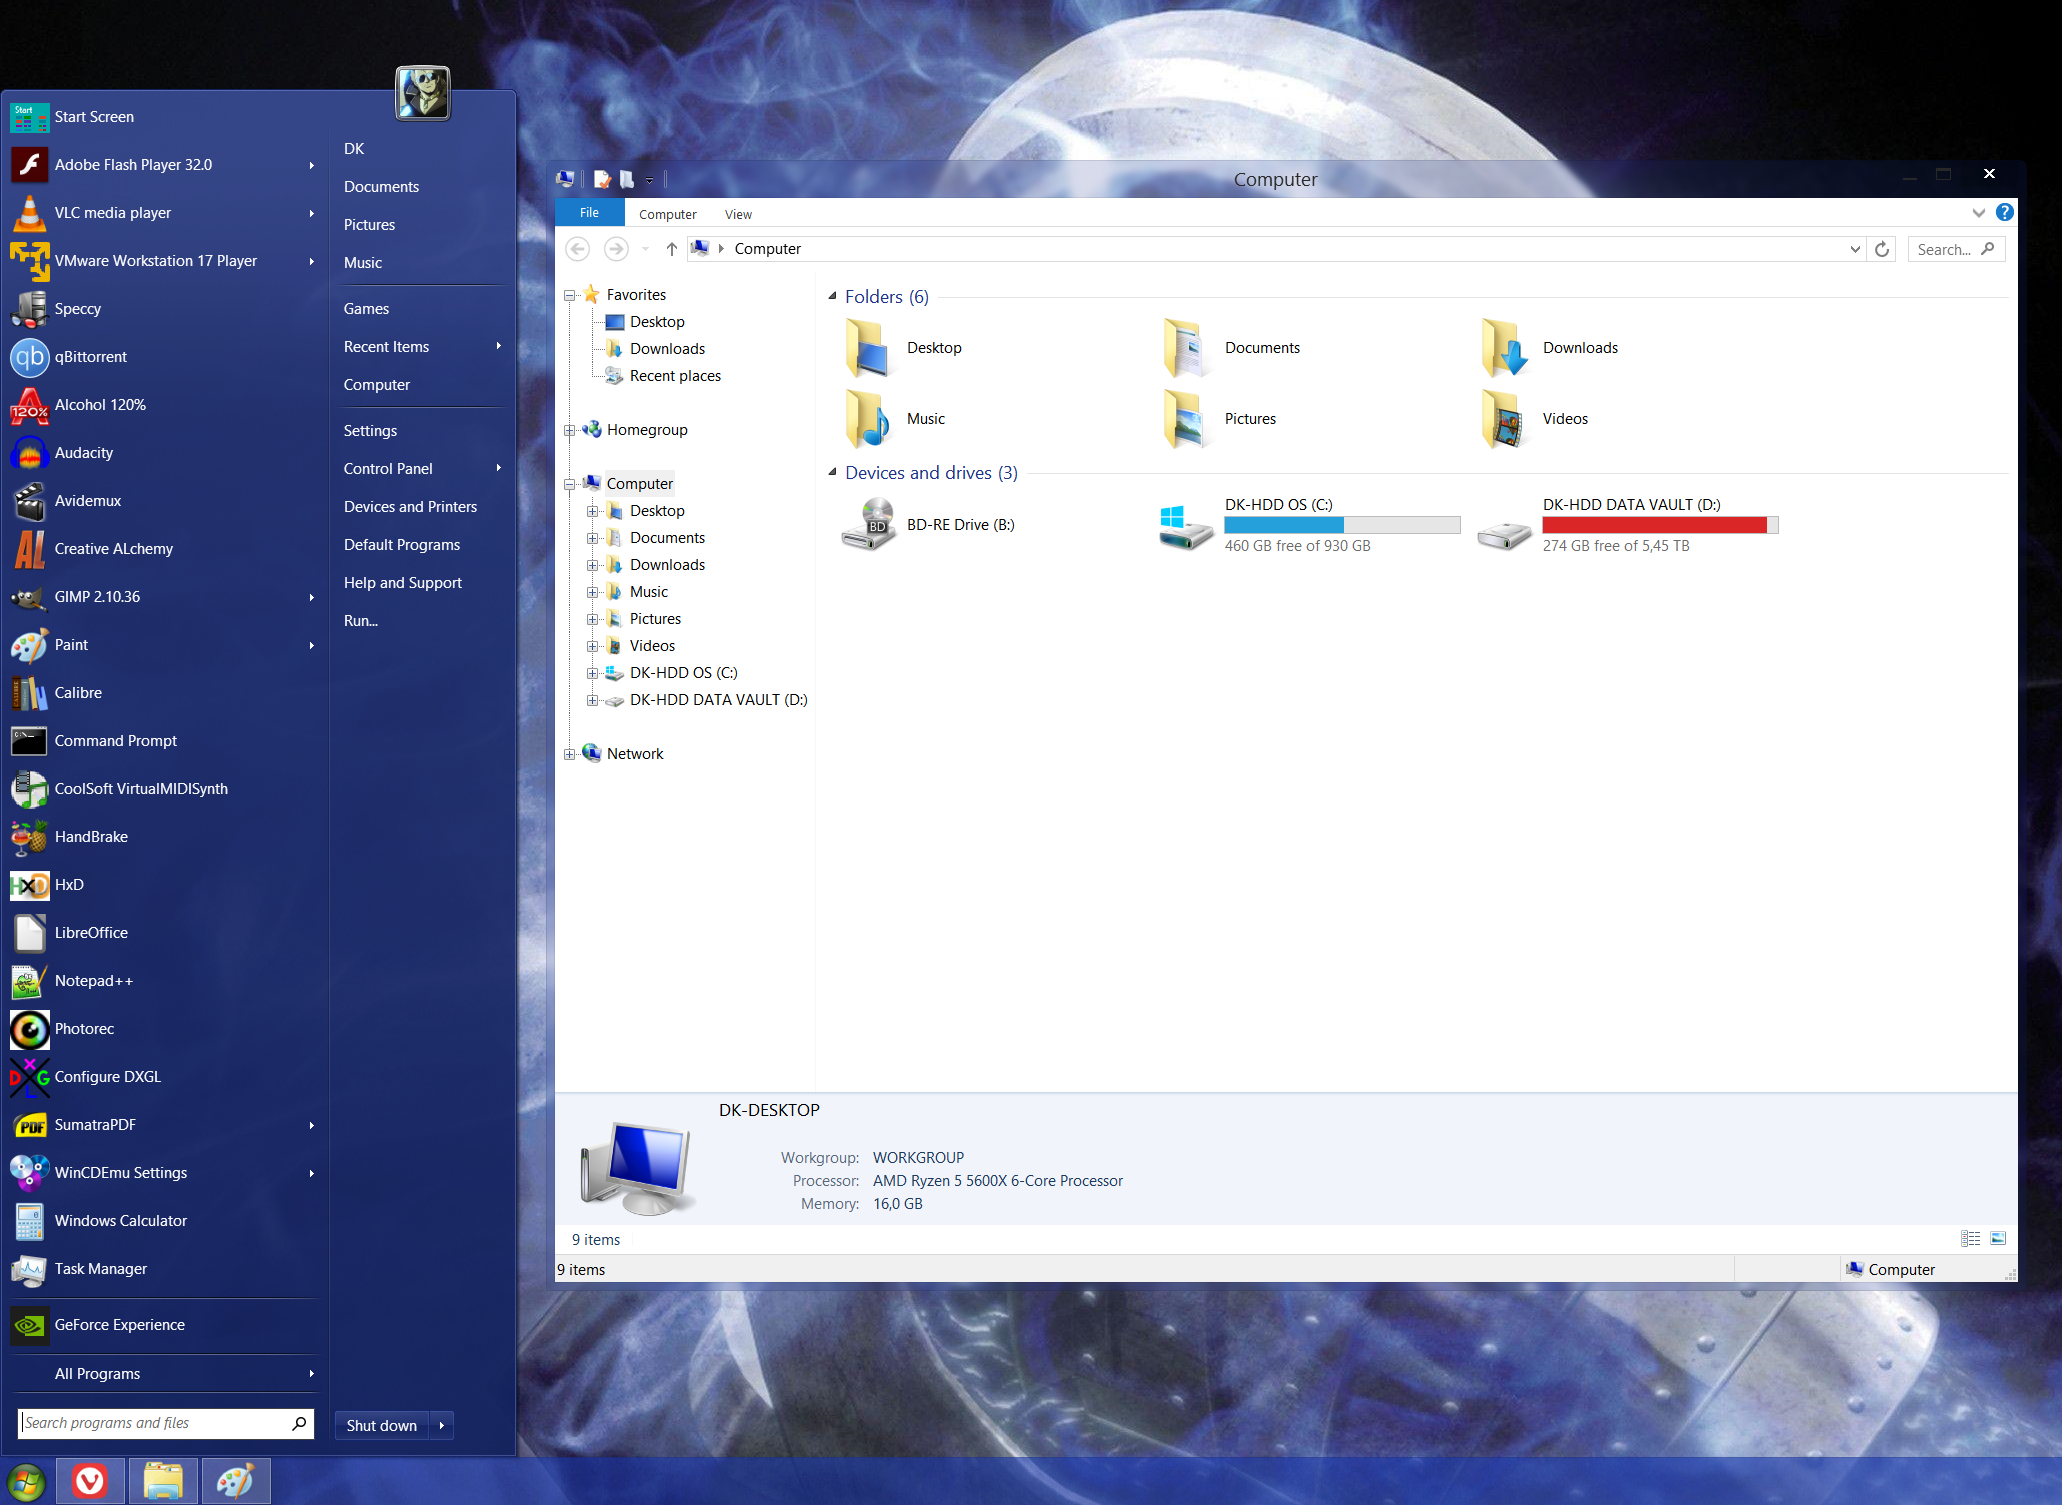Click Explorer help question mark icon
The width and height of the screenshot is (2062, 1505).
click(2004, 212)
